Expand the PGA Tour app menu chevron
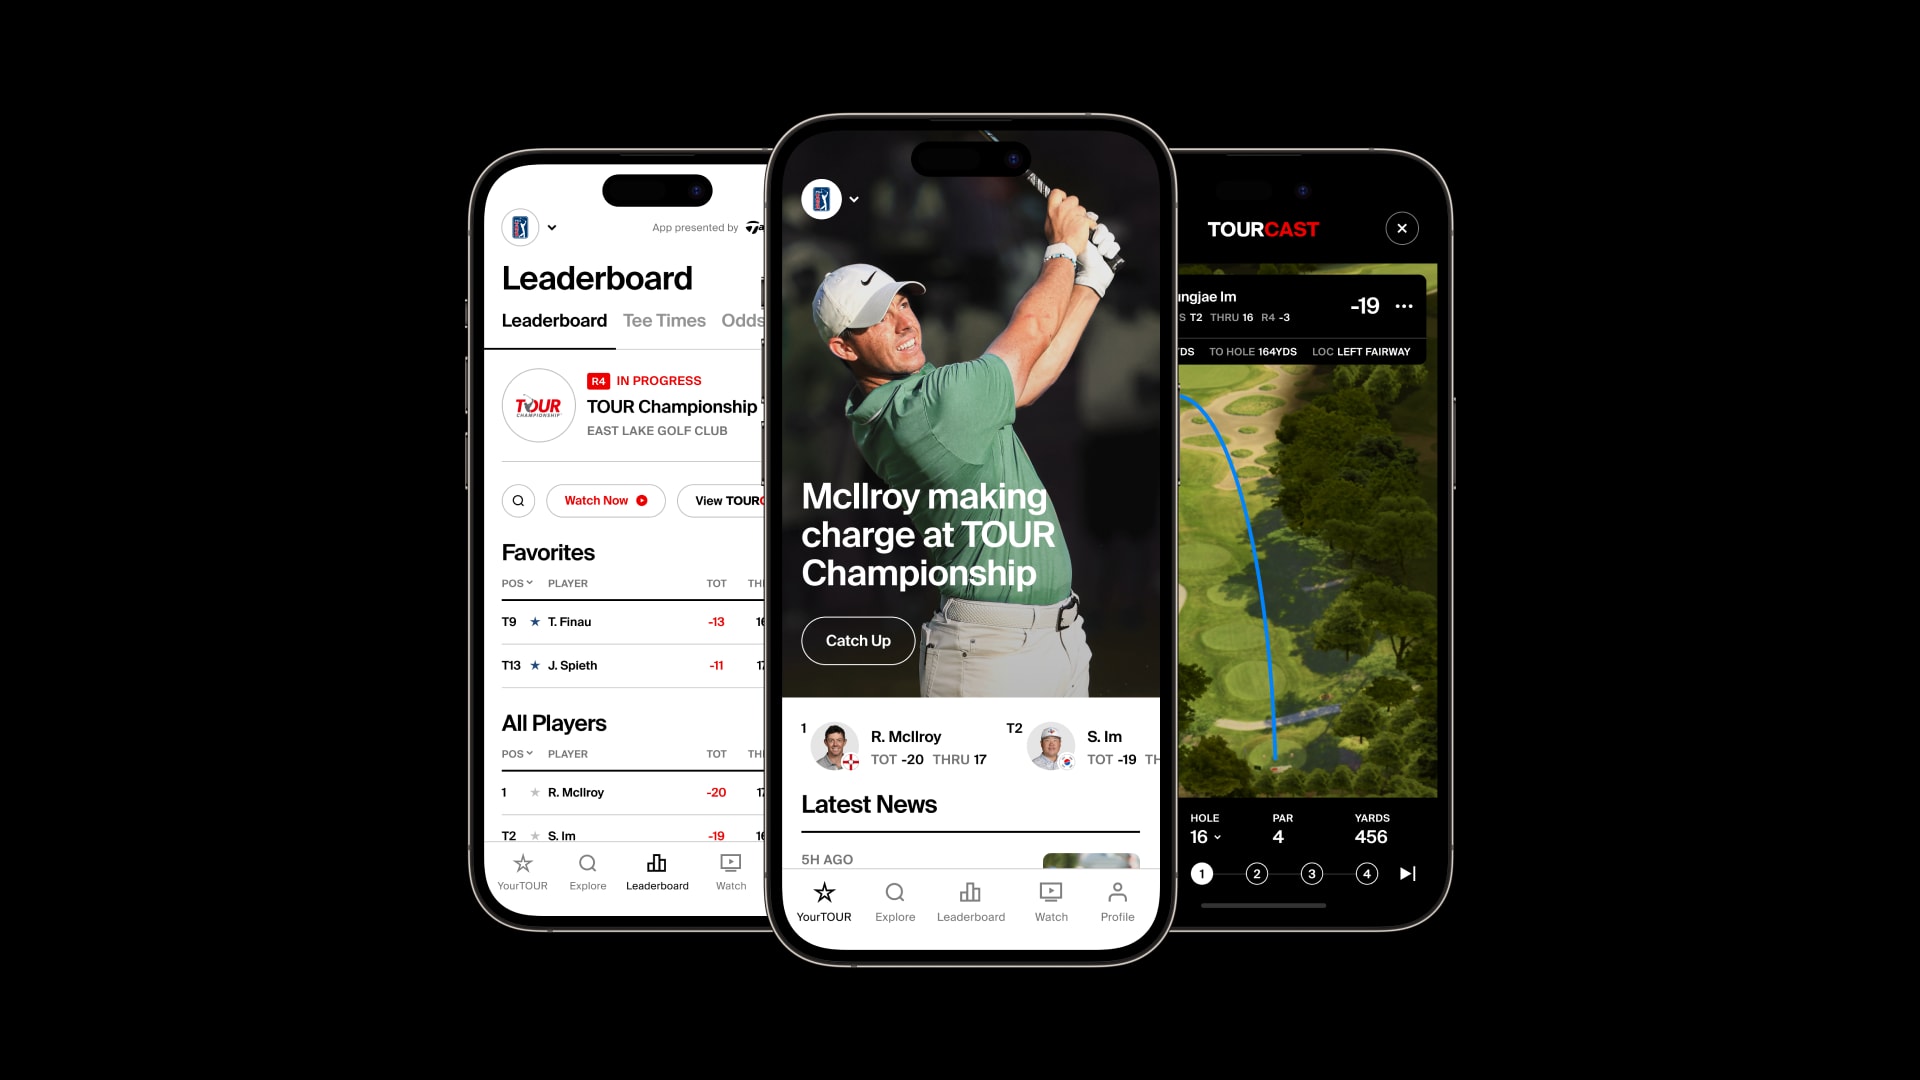 pos(855,200)
